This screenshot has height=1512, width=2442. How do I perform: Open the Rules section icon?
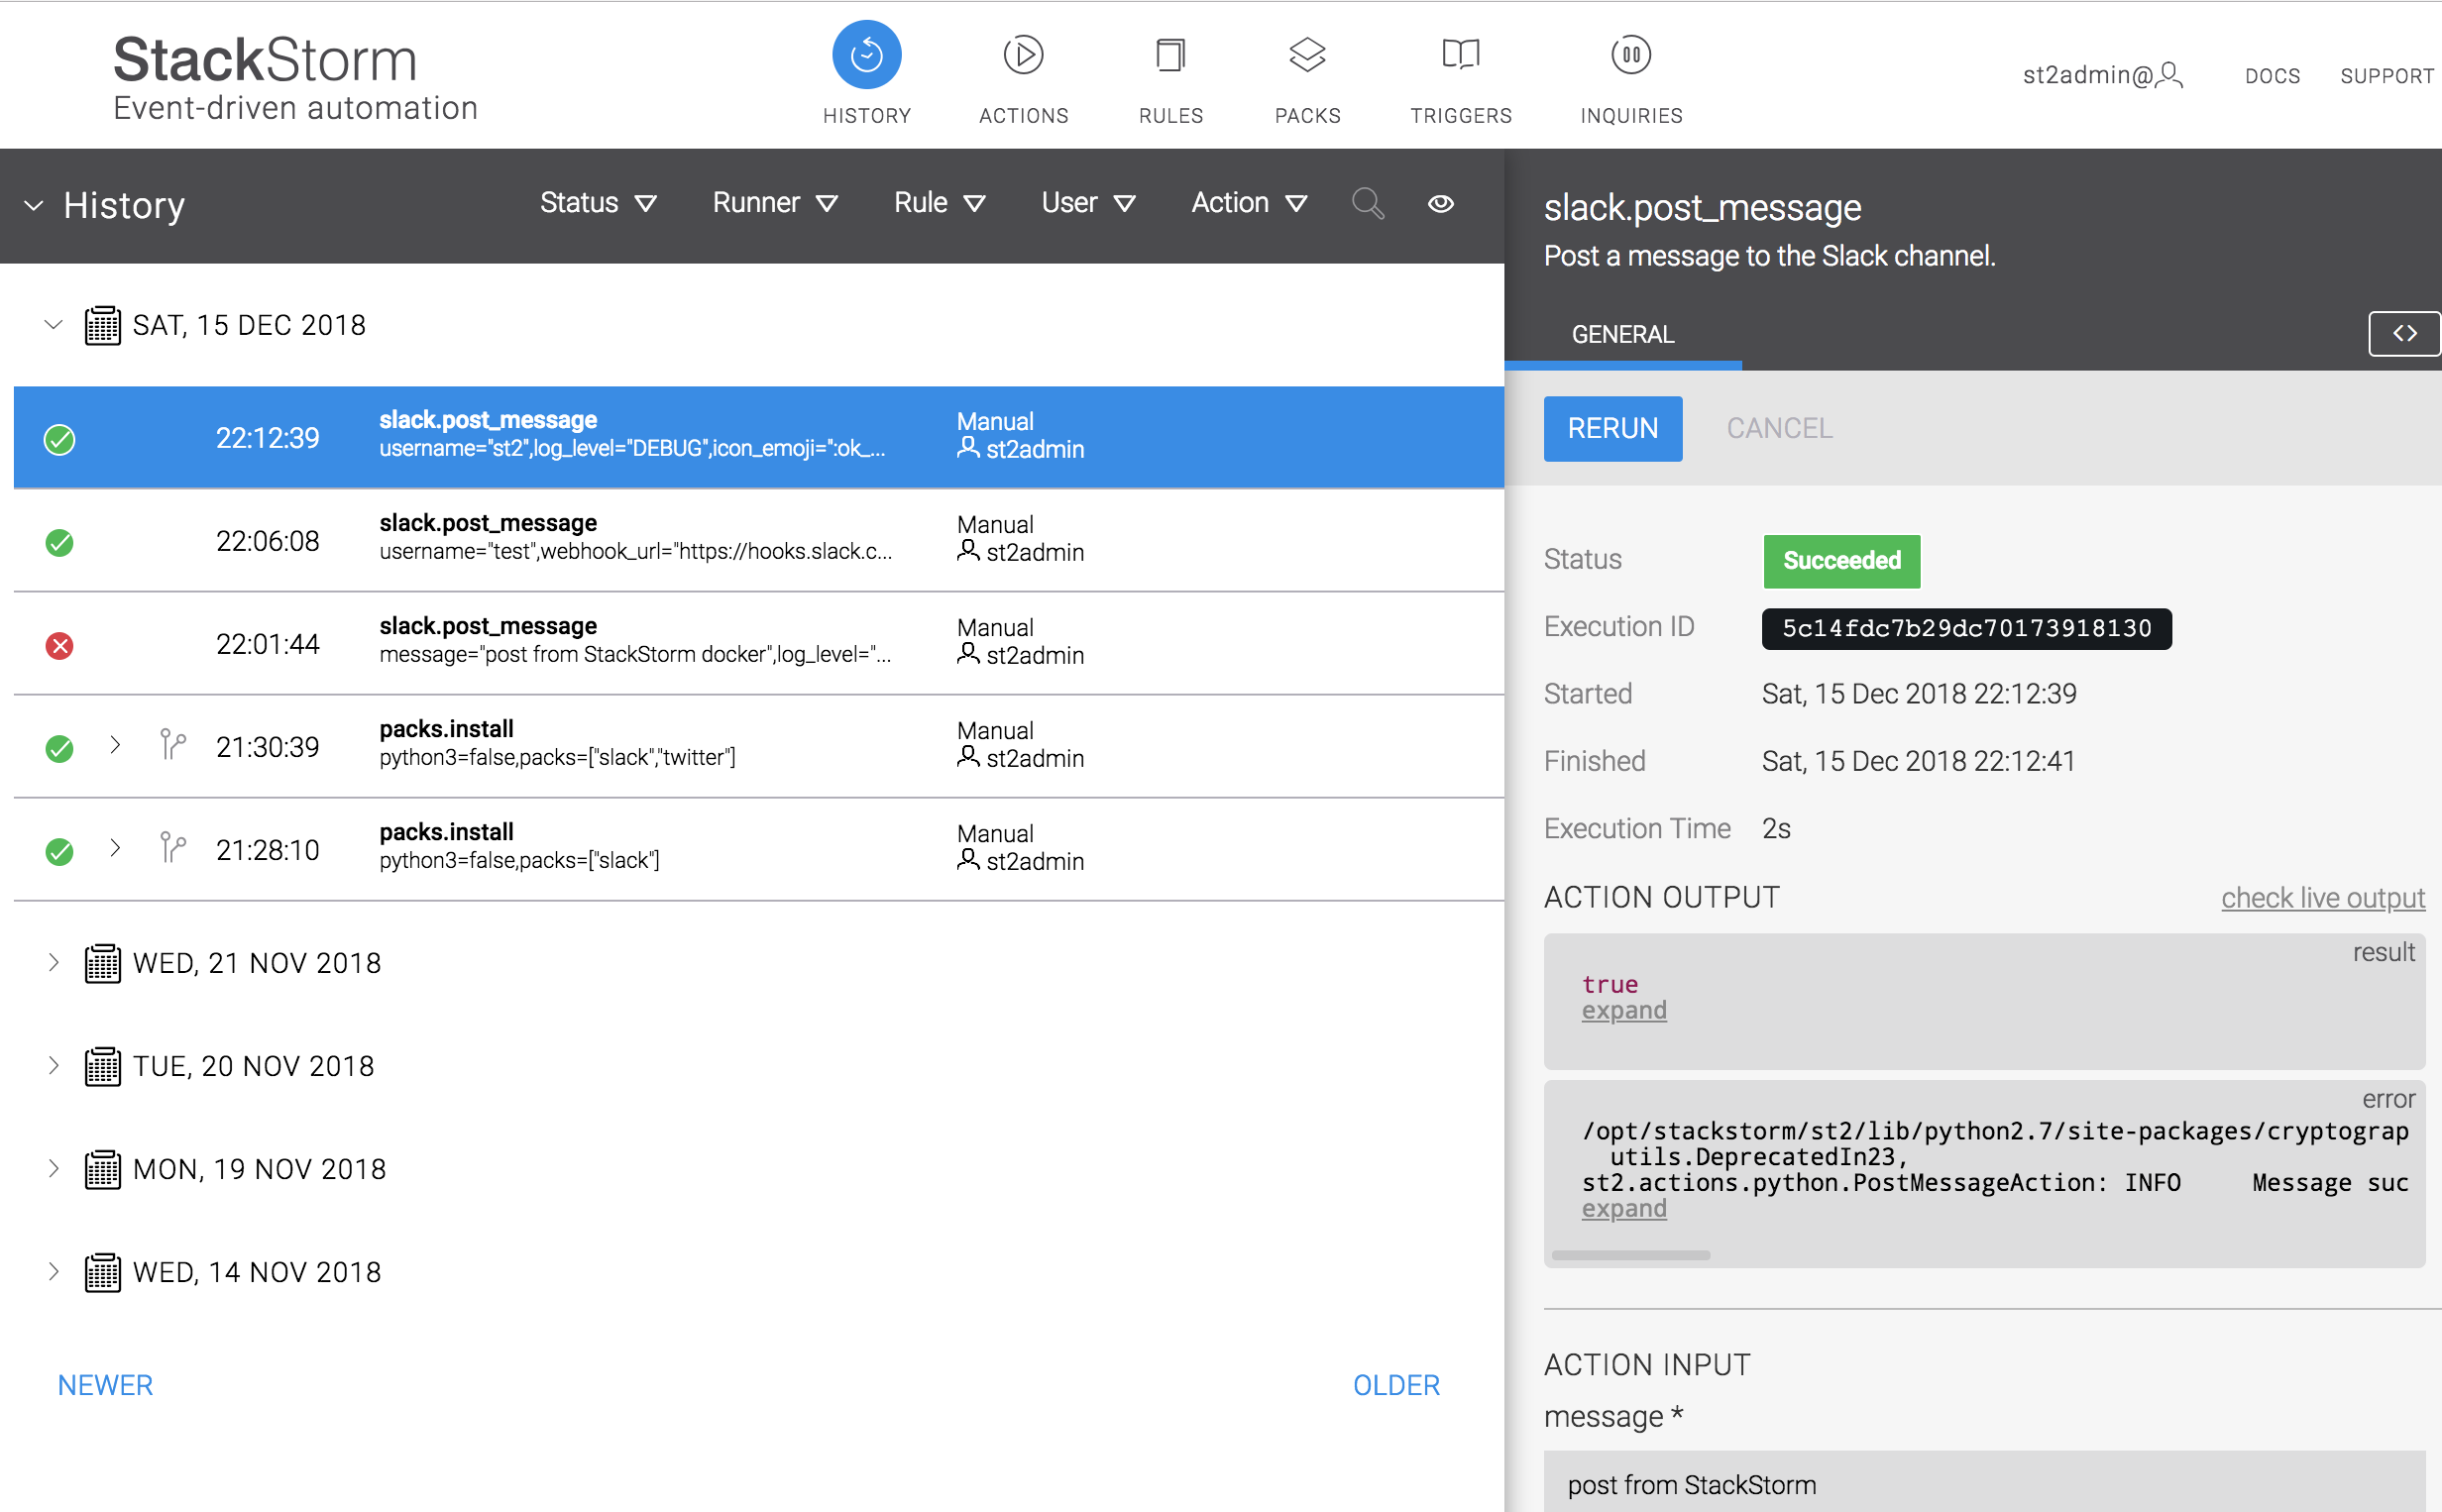[x=1170, y=55]
